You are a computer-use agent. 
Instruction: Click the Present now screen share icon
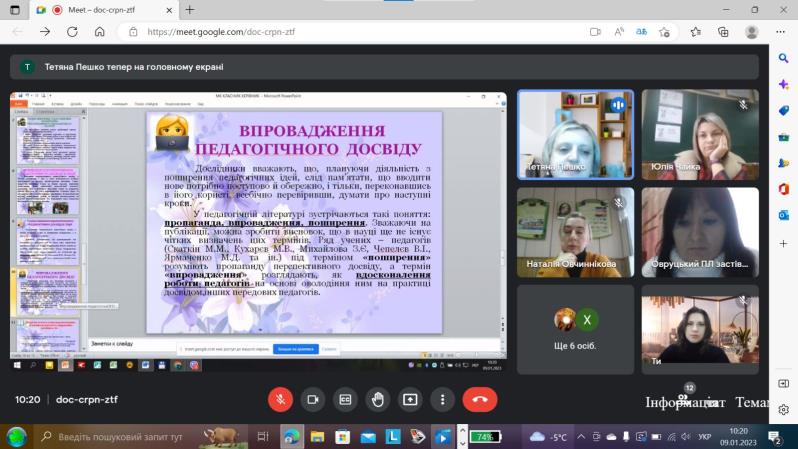tap(410, 399)
